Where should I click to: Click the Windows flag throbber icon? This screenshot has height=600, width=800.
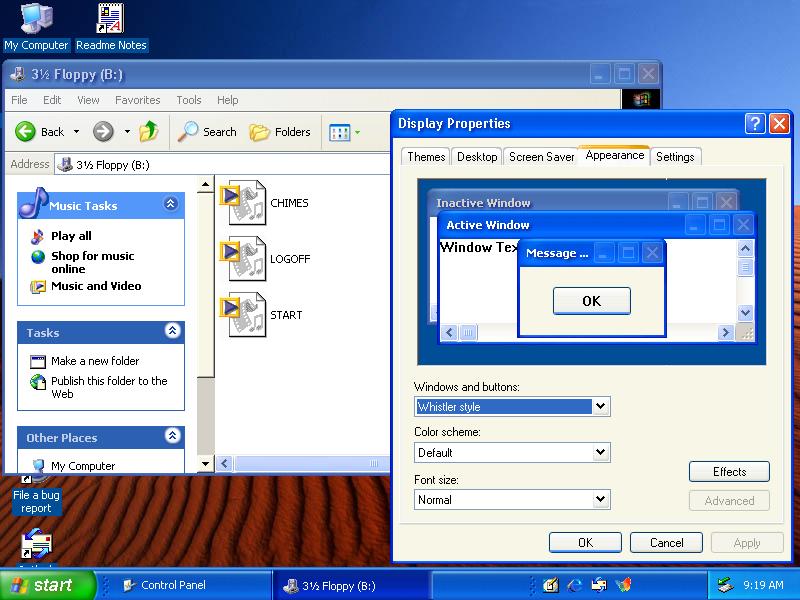(x=641, y=99)
